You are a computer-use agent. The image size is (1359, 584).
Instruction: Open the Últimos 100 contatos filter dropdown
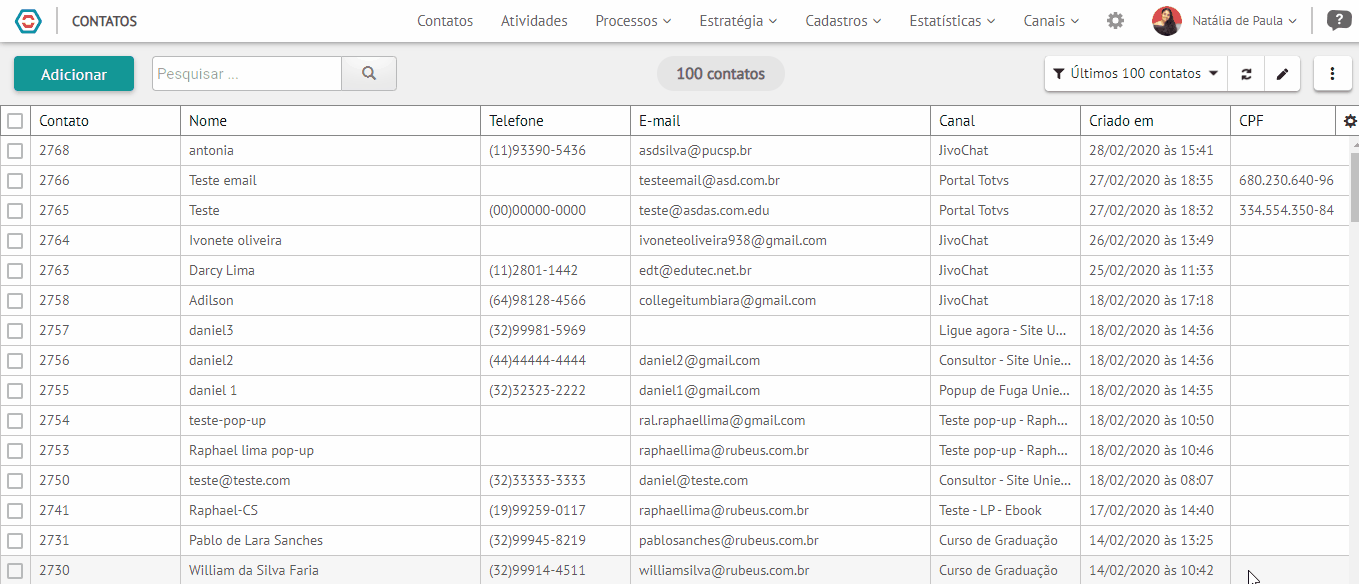[x=1136, y=73]
